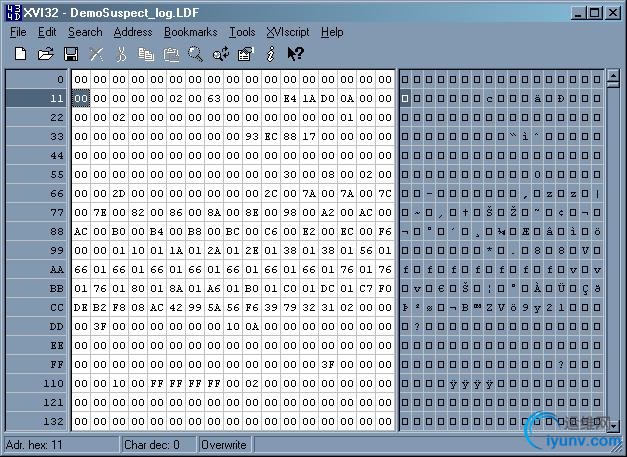Screen dimensions: 627x457
Task: Click the vertical scrollbar thumb
Action: tap(613, 84)
